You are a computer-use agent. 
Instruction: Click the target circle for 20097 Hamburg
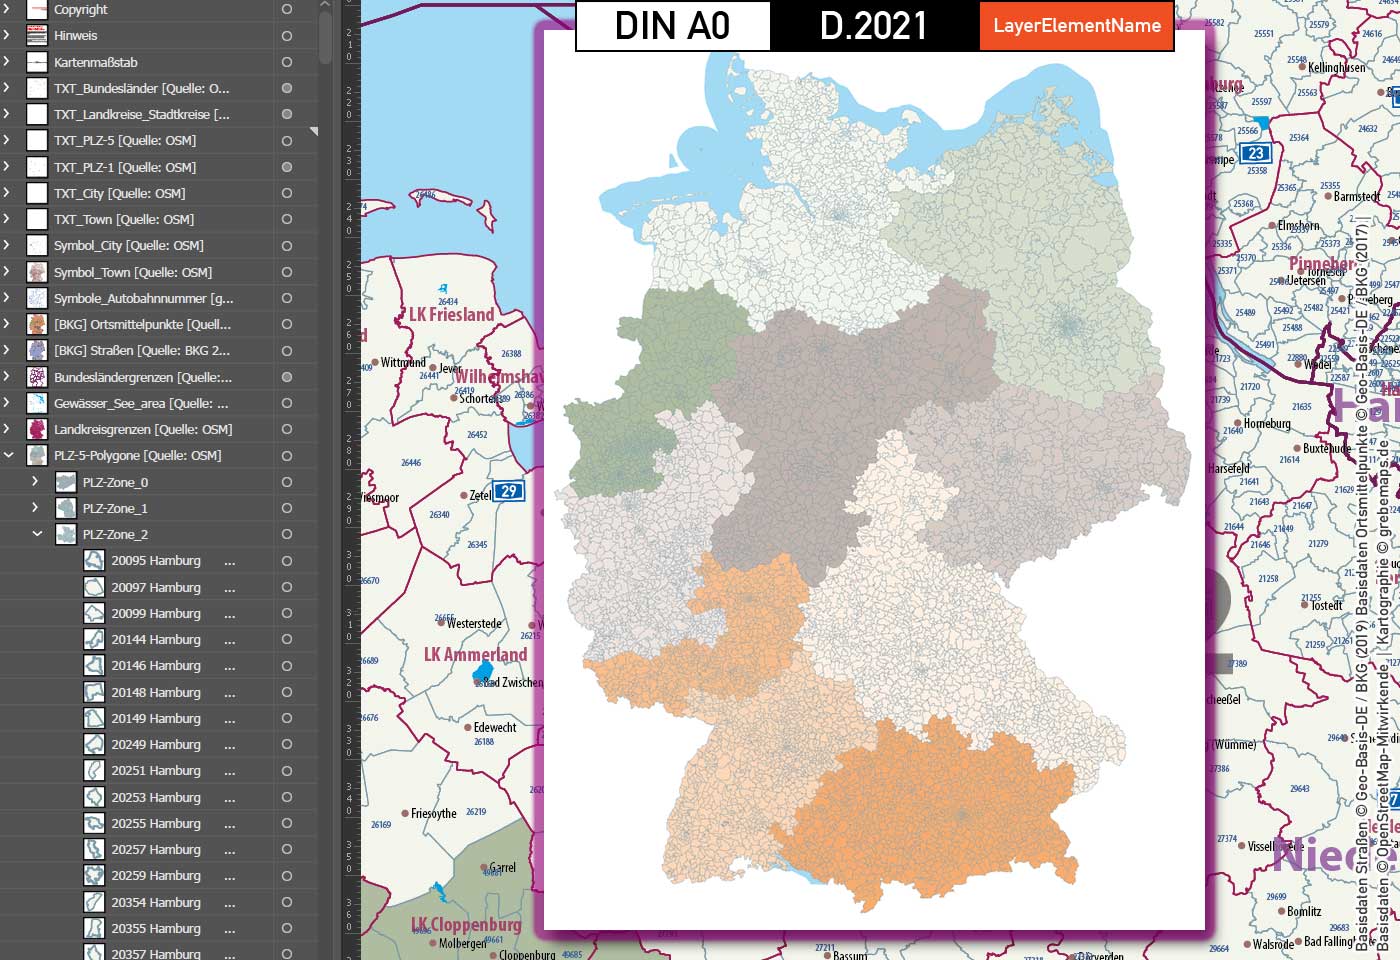pos(286,587)
